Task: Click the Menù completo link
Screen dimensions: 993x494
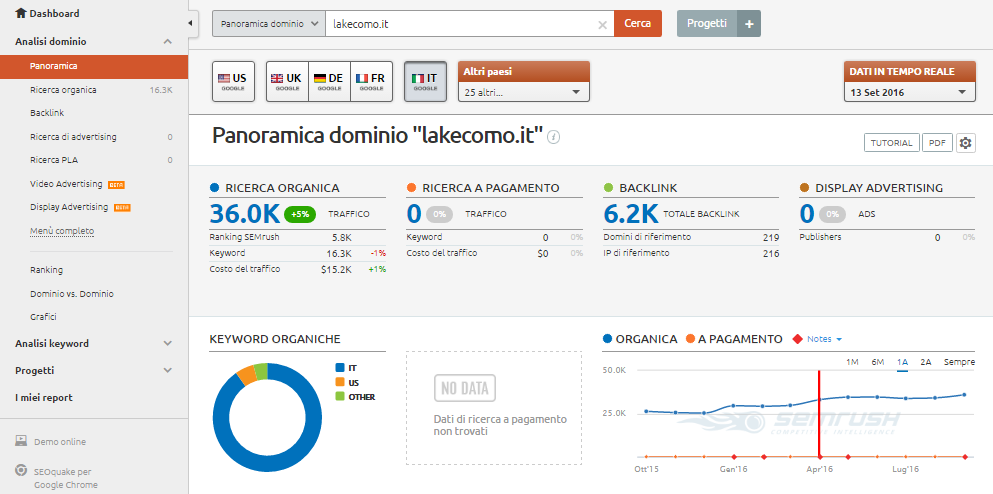Action: (x=62, y=231)
